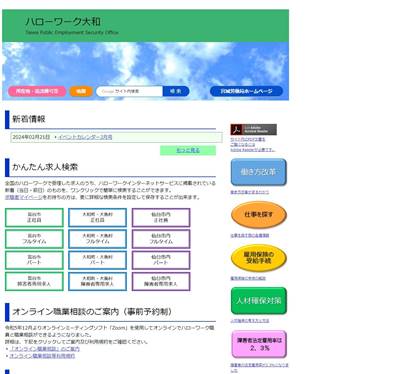Open the text link under 働き方改革
Screen dimensions: 400x374
[250, 192]
